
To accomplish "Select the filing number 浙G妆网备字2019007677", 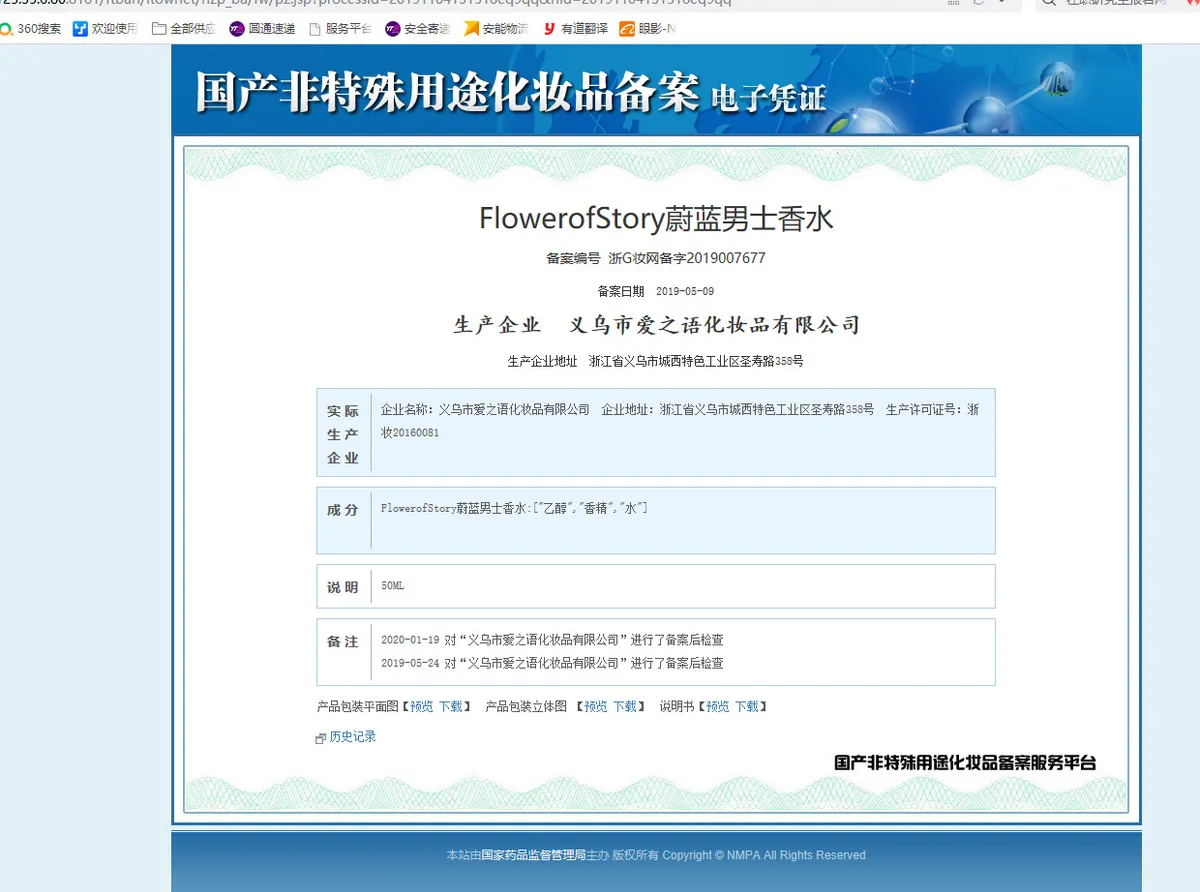I will (x=687, y=258).
